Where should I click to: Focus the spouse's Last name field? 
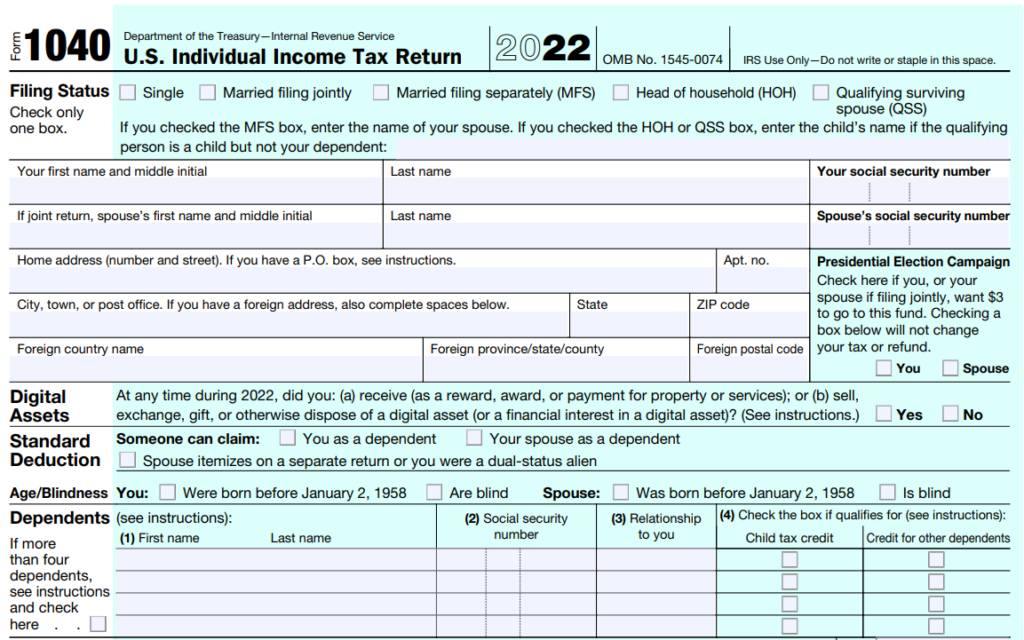(x=596, y=235)
